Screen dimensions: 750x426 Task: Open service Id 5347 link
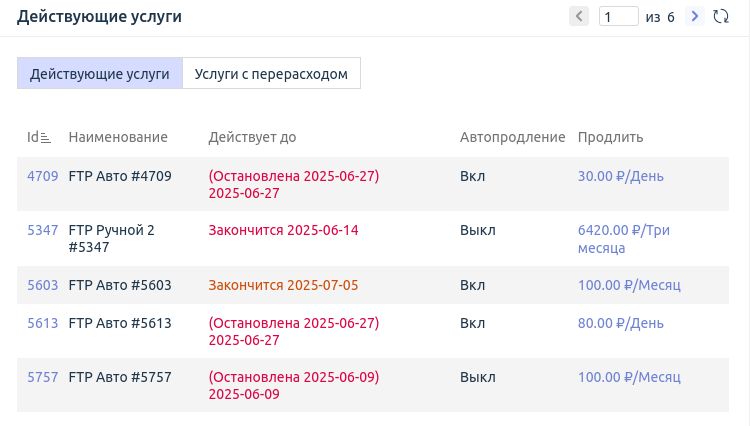[x=42, y=230]
